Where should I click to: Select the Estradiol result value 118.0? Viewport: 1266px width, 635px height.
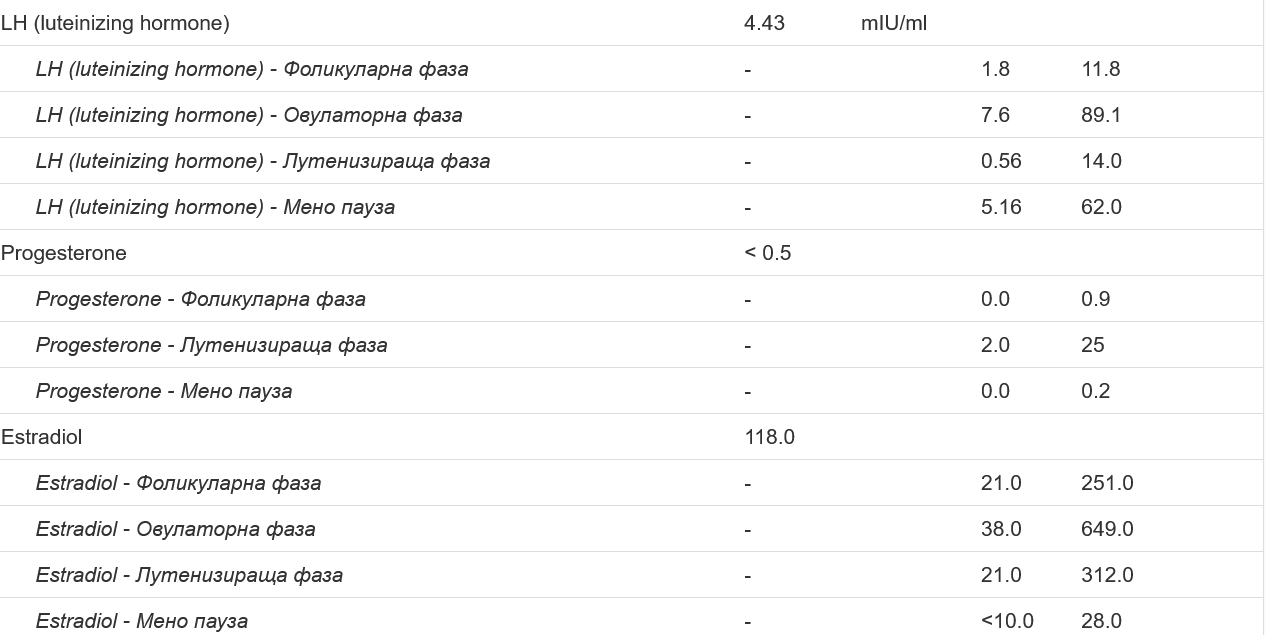click(x=770, y=437)
